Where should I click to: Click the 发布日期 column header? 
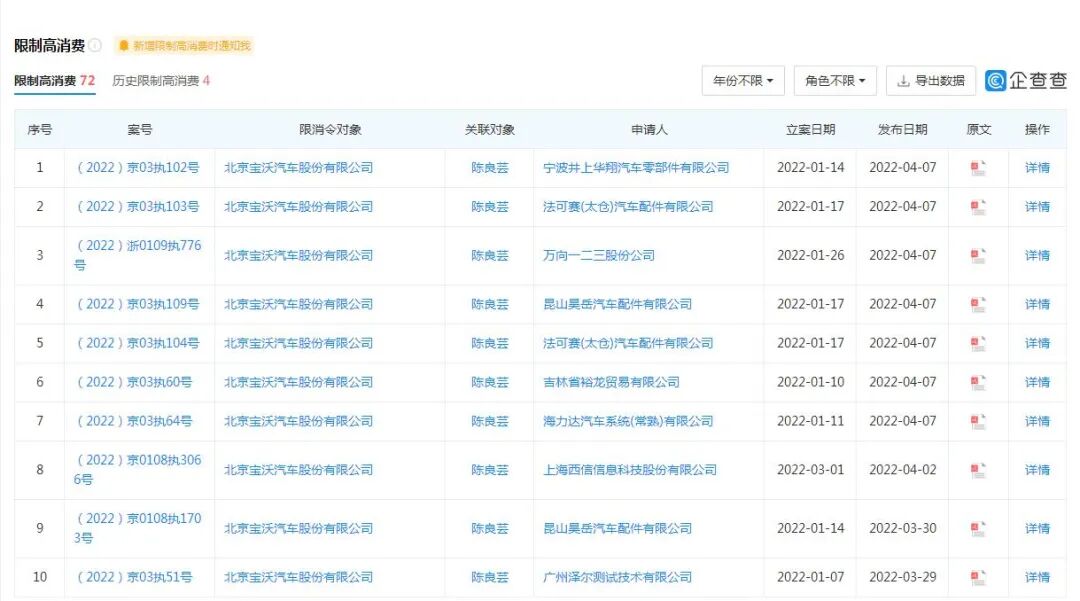click(902, 129)
